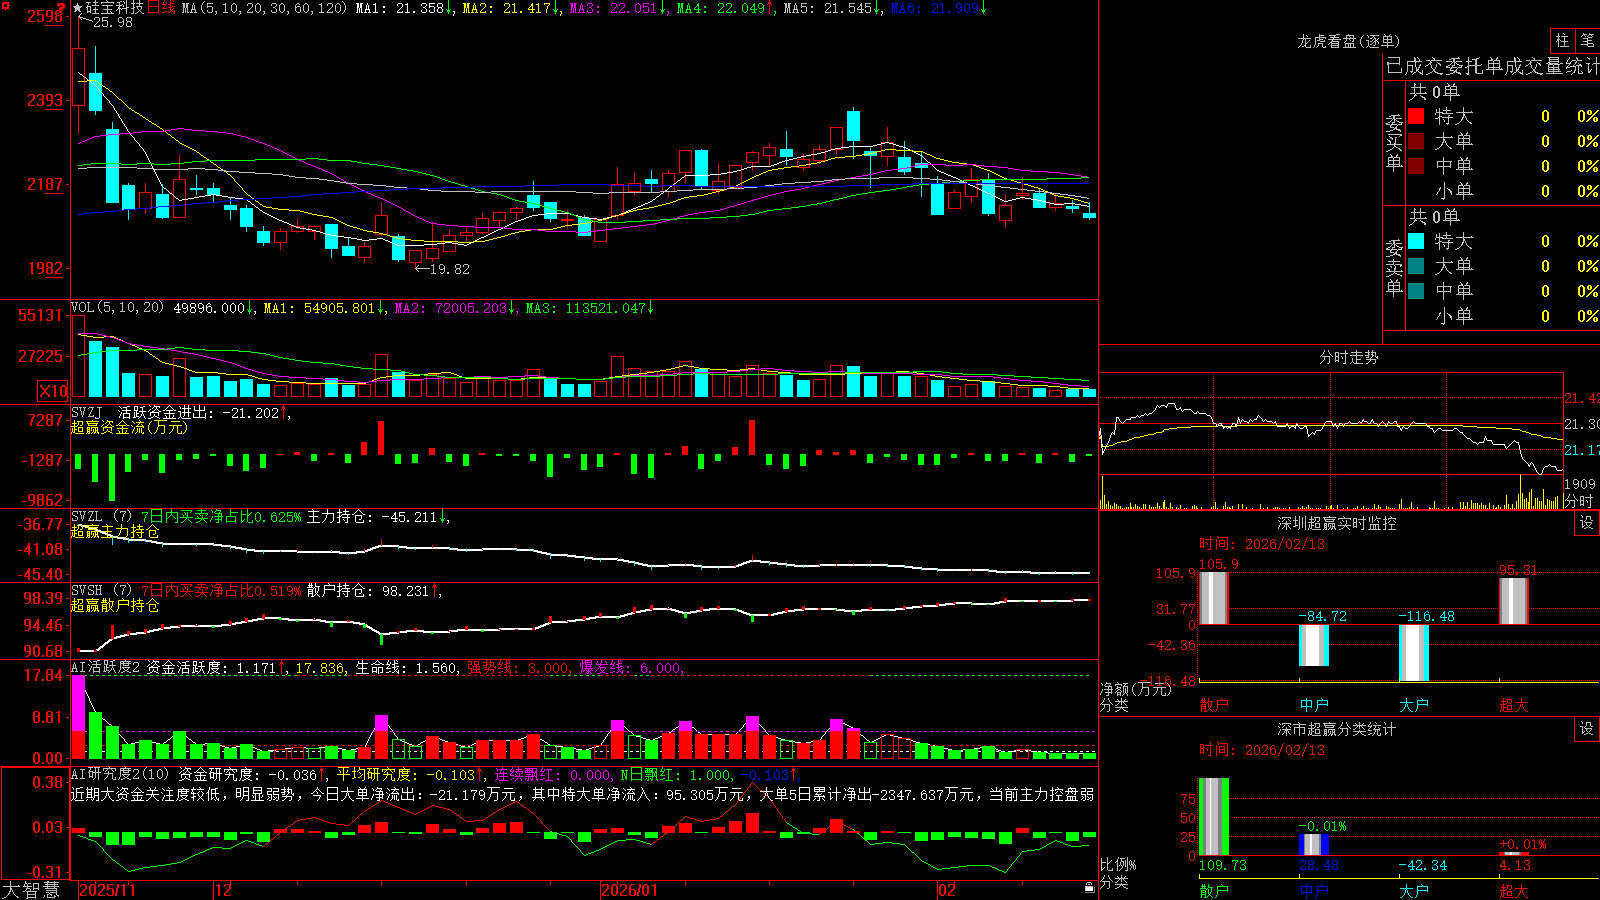Click the intraday 分时走势 mini chart
This screenshot has height=900, width=1600.
(x=1331, y=441)
